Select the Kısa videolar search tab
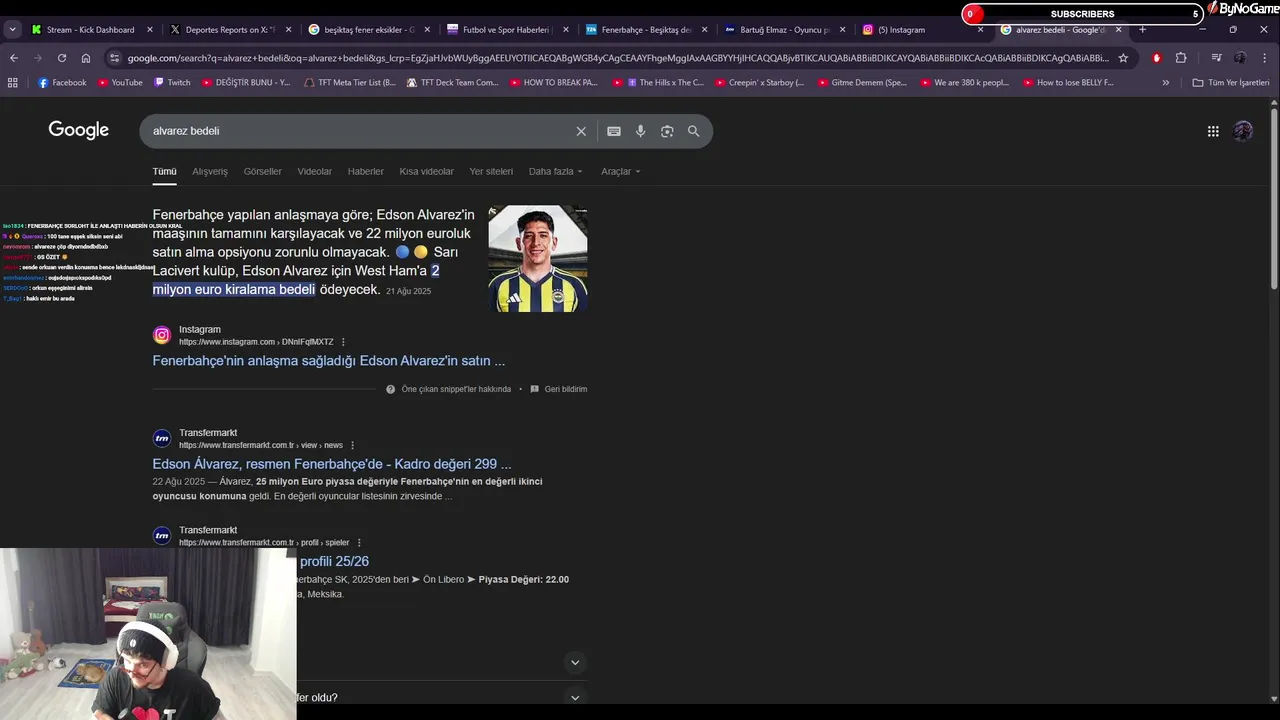Viewport: 1280px width, 720px height. point(426,171)
